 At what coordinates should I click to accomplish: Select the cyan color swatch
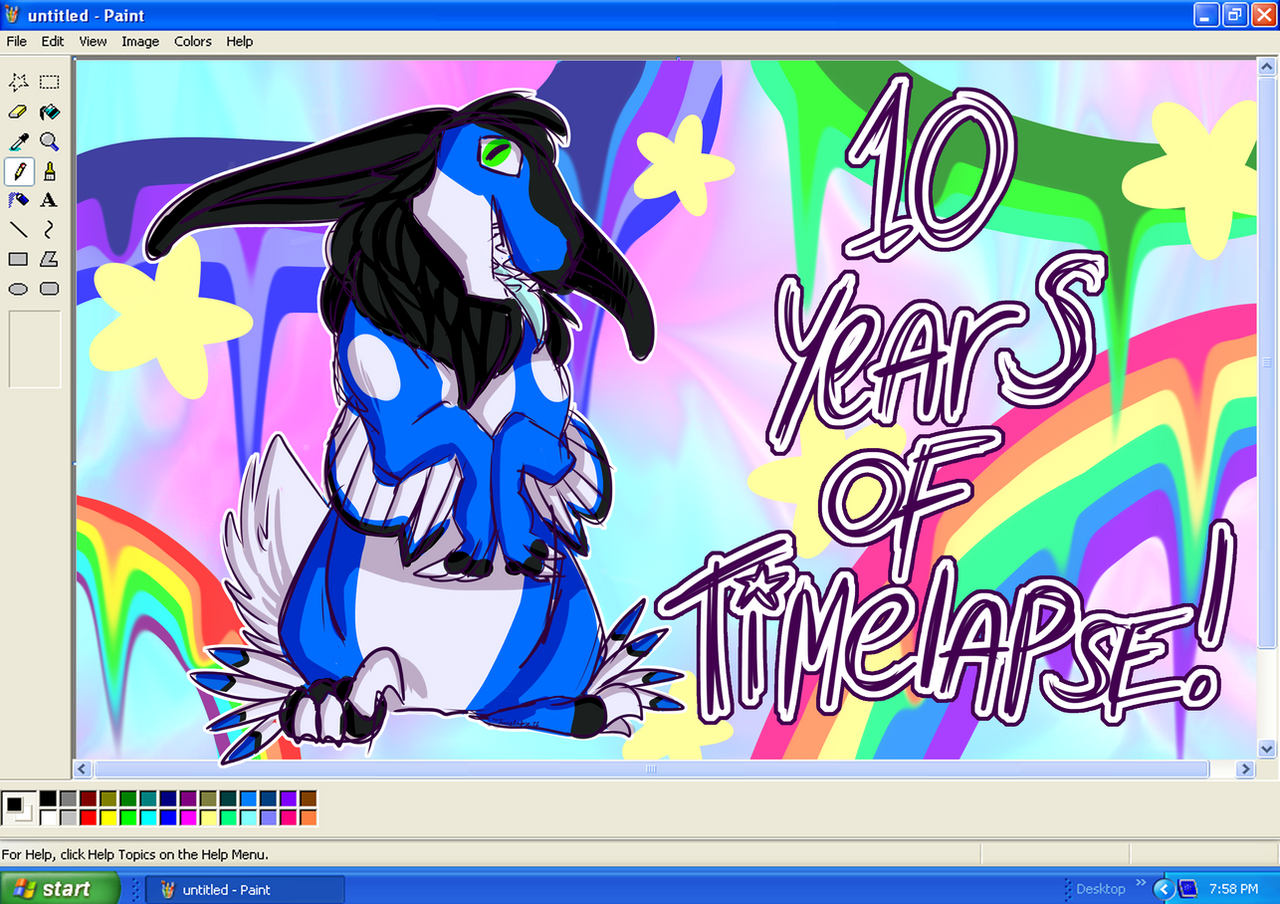[x=148, y=818]
